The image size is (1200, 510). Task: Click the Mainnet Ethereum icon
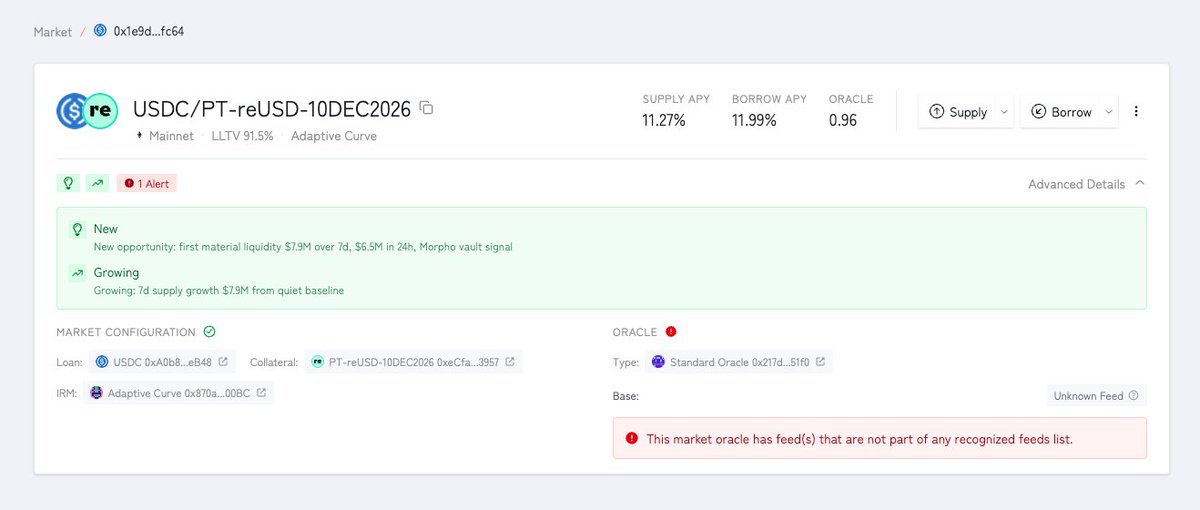(x=139, y=136)
